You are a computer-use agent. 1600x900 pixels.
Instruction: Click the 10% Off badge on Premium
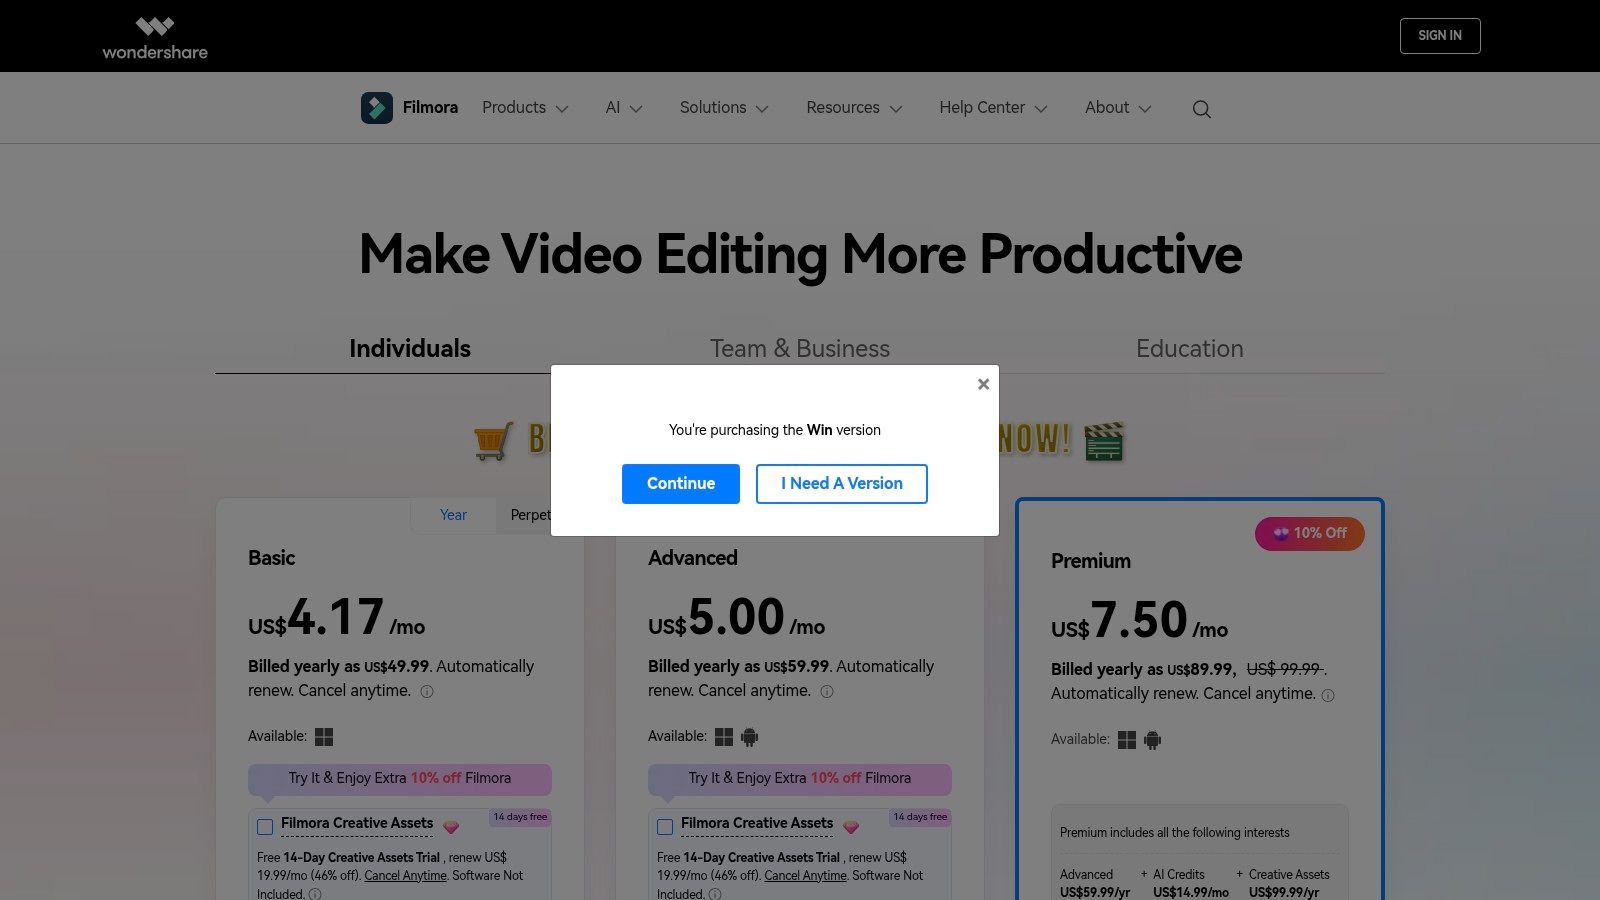pos(1310,533)
